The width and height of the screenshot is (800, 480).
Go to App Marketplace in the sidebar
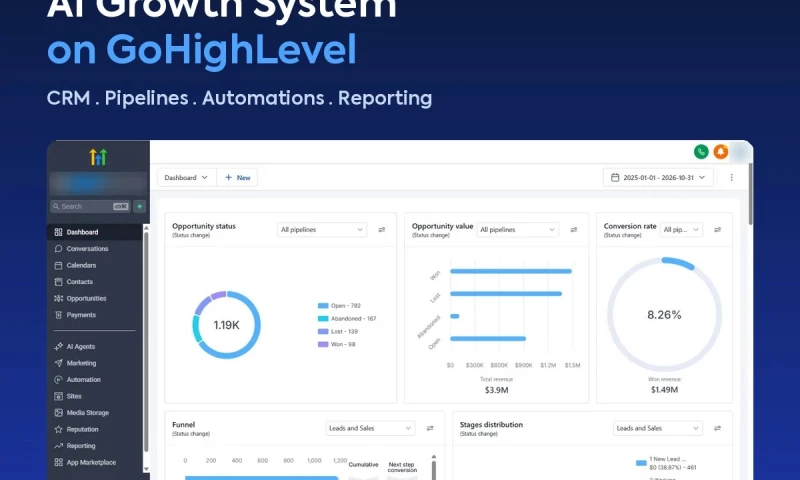coord(94,463)
